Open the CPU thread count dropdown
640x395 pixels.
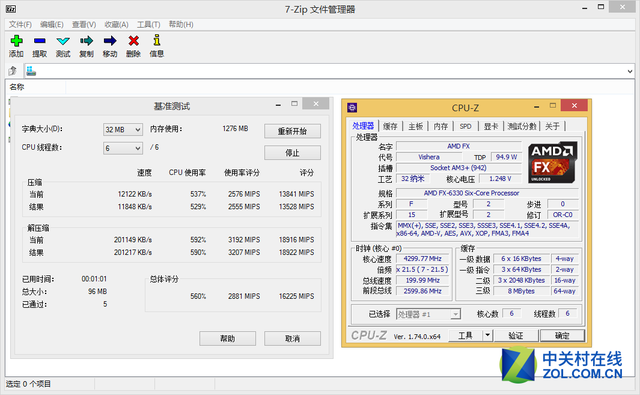123,148
